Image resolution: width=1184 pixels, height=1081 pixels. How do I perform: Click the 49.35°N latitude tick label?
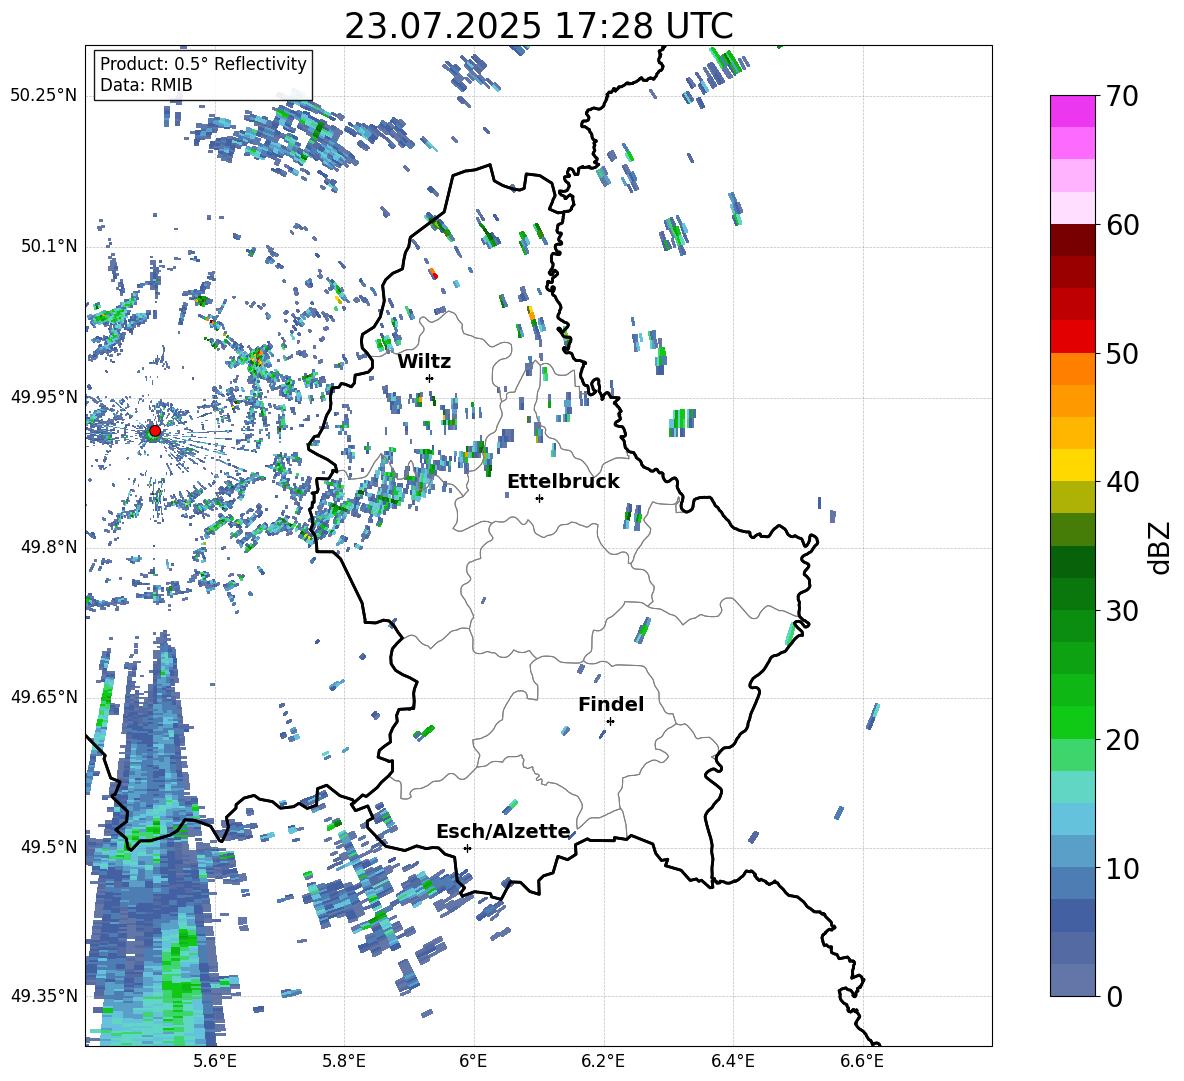coord(44,996)
